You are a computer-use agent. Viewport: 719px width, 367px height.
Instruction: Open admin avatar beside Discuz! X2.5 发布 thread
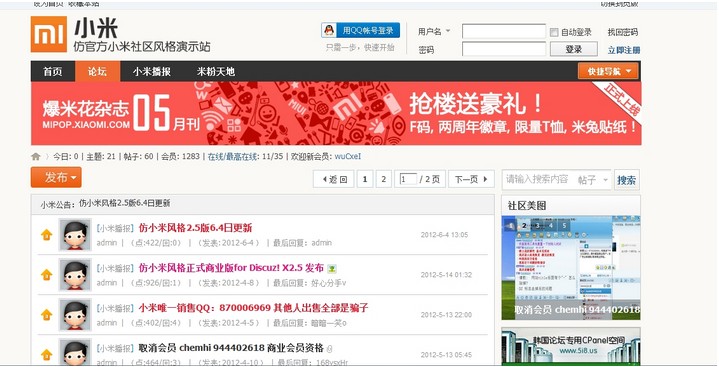click(x=75, y=274)
